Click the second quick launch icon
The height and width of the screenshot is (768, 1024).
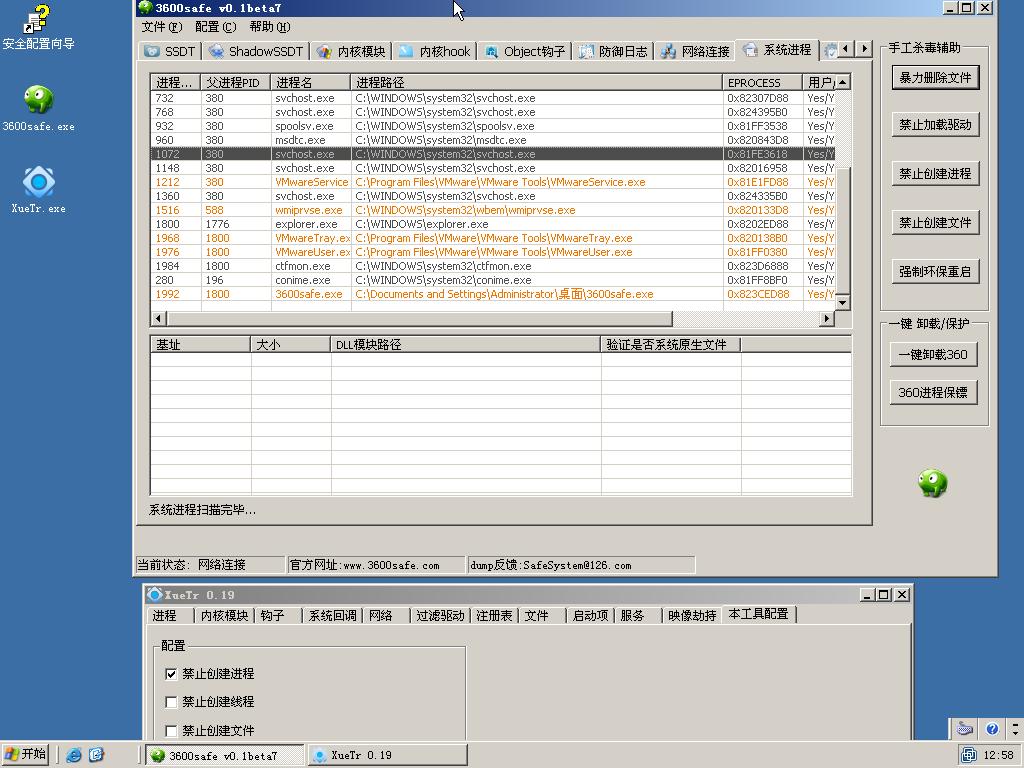click(96, 754)
